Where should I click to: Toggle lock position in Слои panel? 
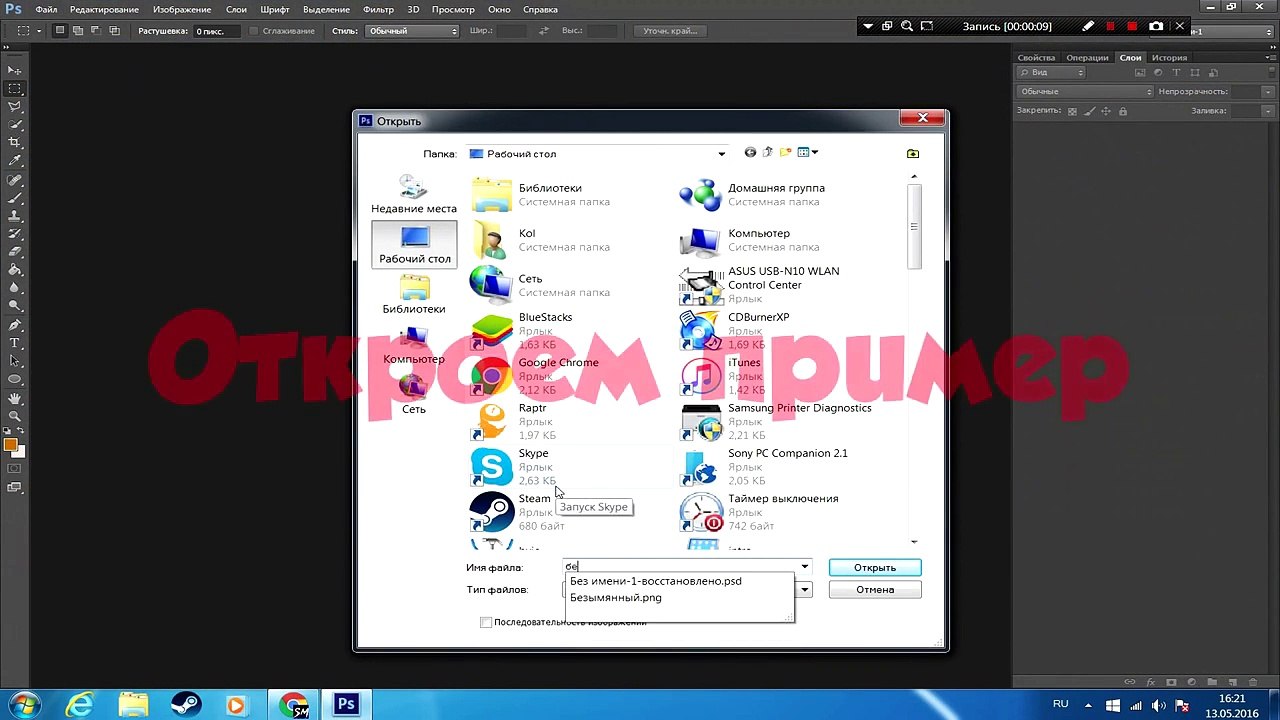(x=1105, y=110)
